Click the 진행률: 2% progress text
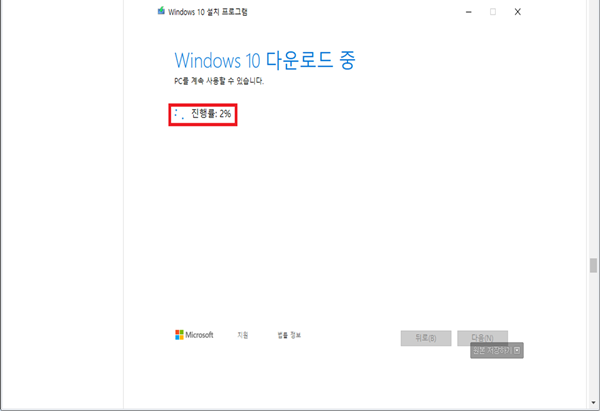Screen dimensions: 600x411 [x=211, y=114]
